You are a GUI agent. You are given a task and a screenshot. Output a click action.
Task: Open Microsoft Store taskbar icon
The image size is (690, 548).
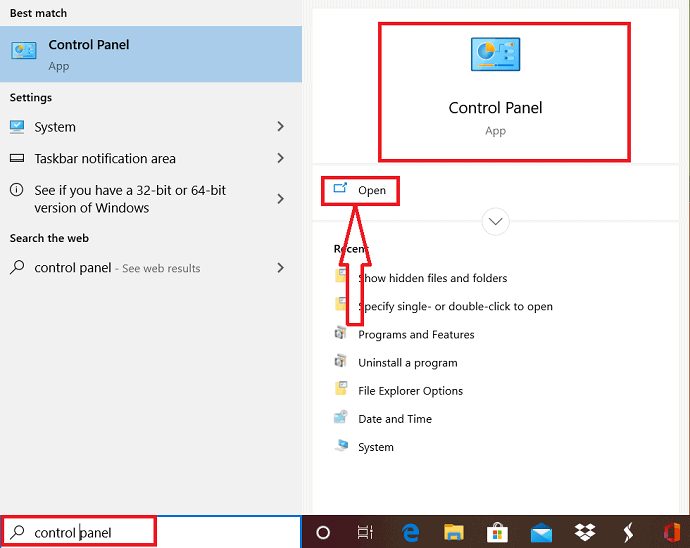pyautogui.click(x=497, y=533)
